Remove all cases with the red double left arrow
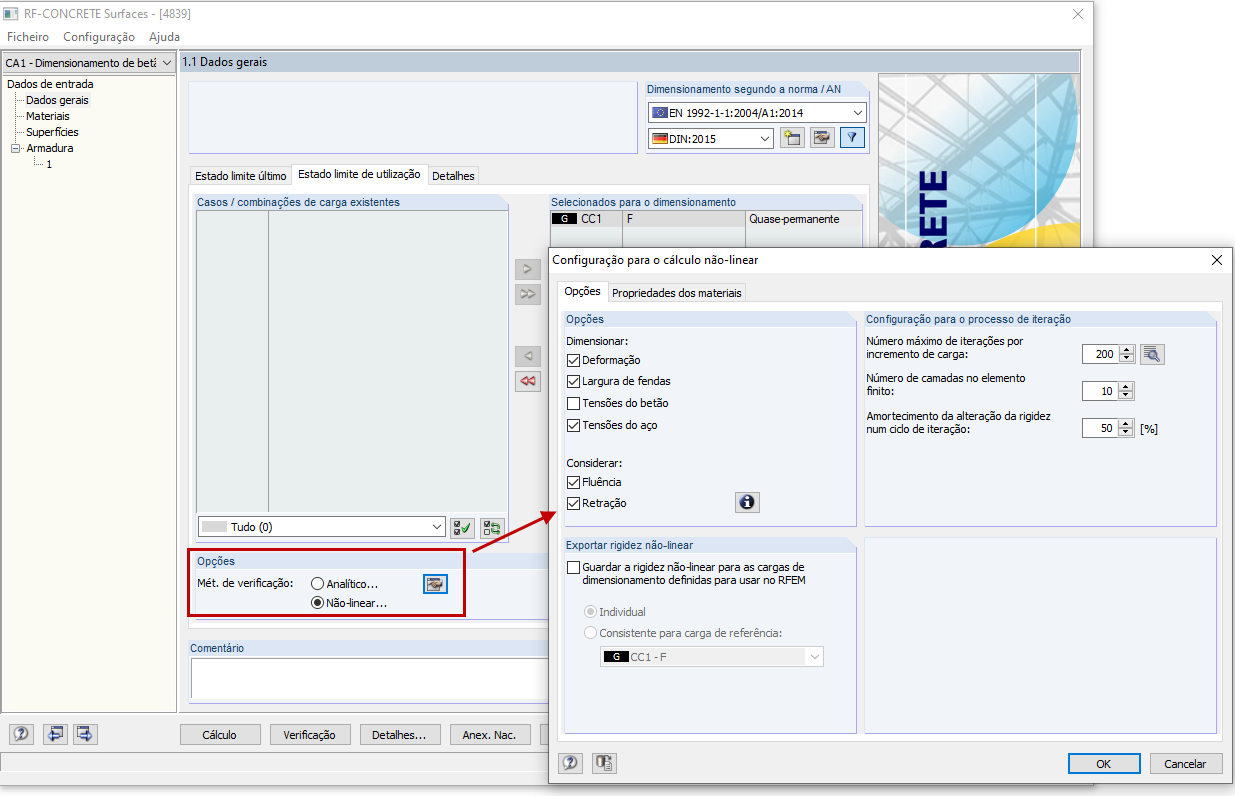The width and height of the screenshot is (1235, 796). [528, 381]
